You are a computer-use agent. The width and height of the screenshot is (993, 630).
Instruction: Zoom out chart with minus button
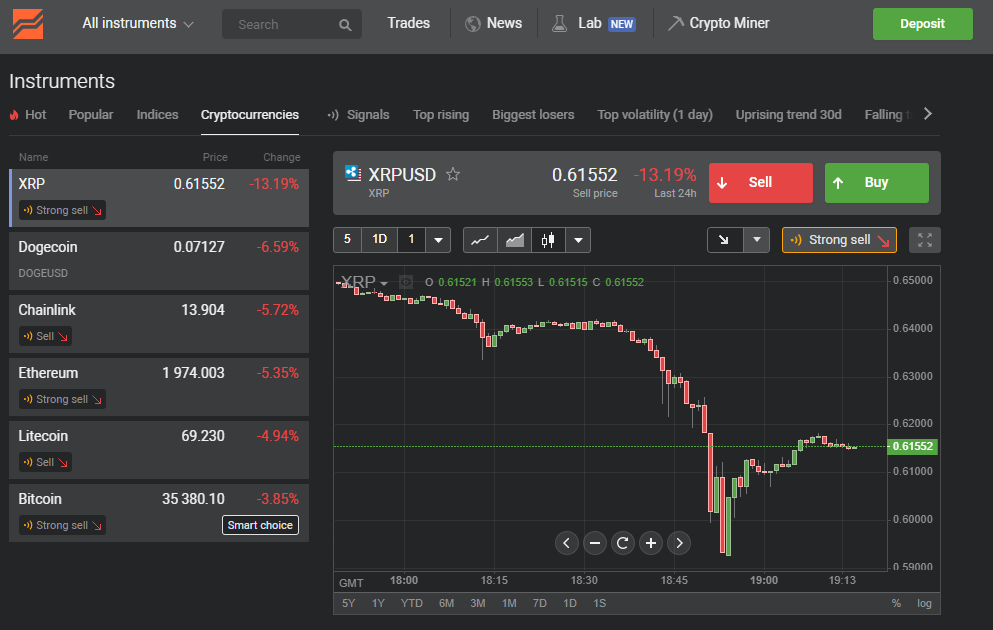(x=595, y=543)
